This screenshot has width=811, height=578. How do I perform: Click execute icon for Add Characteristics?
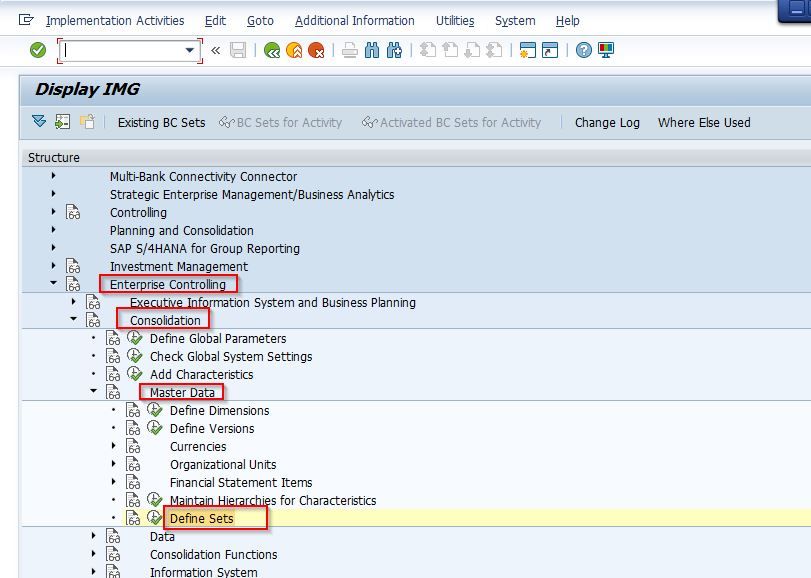coord(134,374)
